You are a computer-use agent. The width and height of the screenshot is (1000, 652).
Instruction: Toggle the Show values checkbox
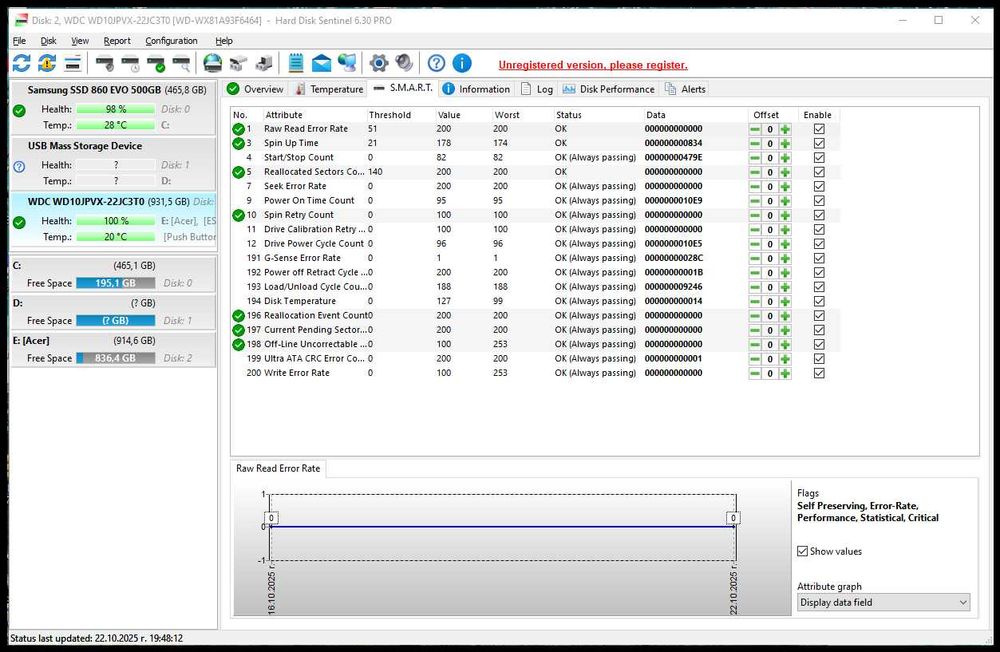pyautogui.click(x=803, y=551)
